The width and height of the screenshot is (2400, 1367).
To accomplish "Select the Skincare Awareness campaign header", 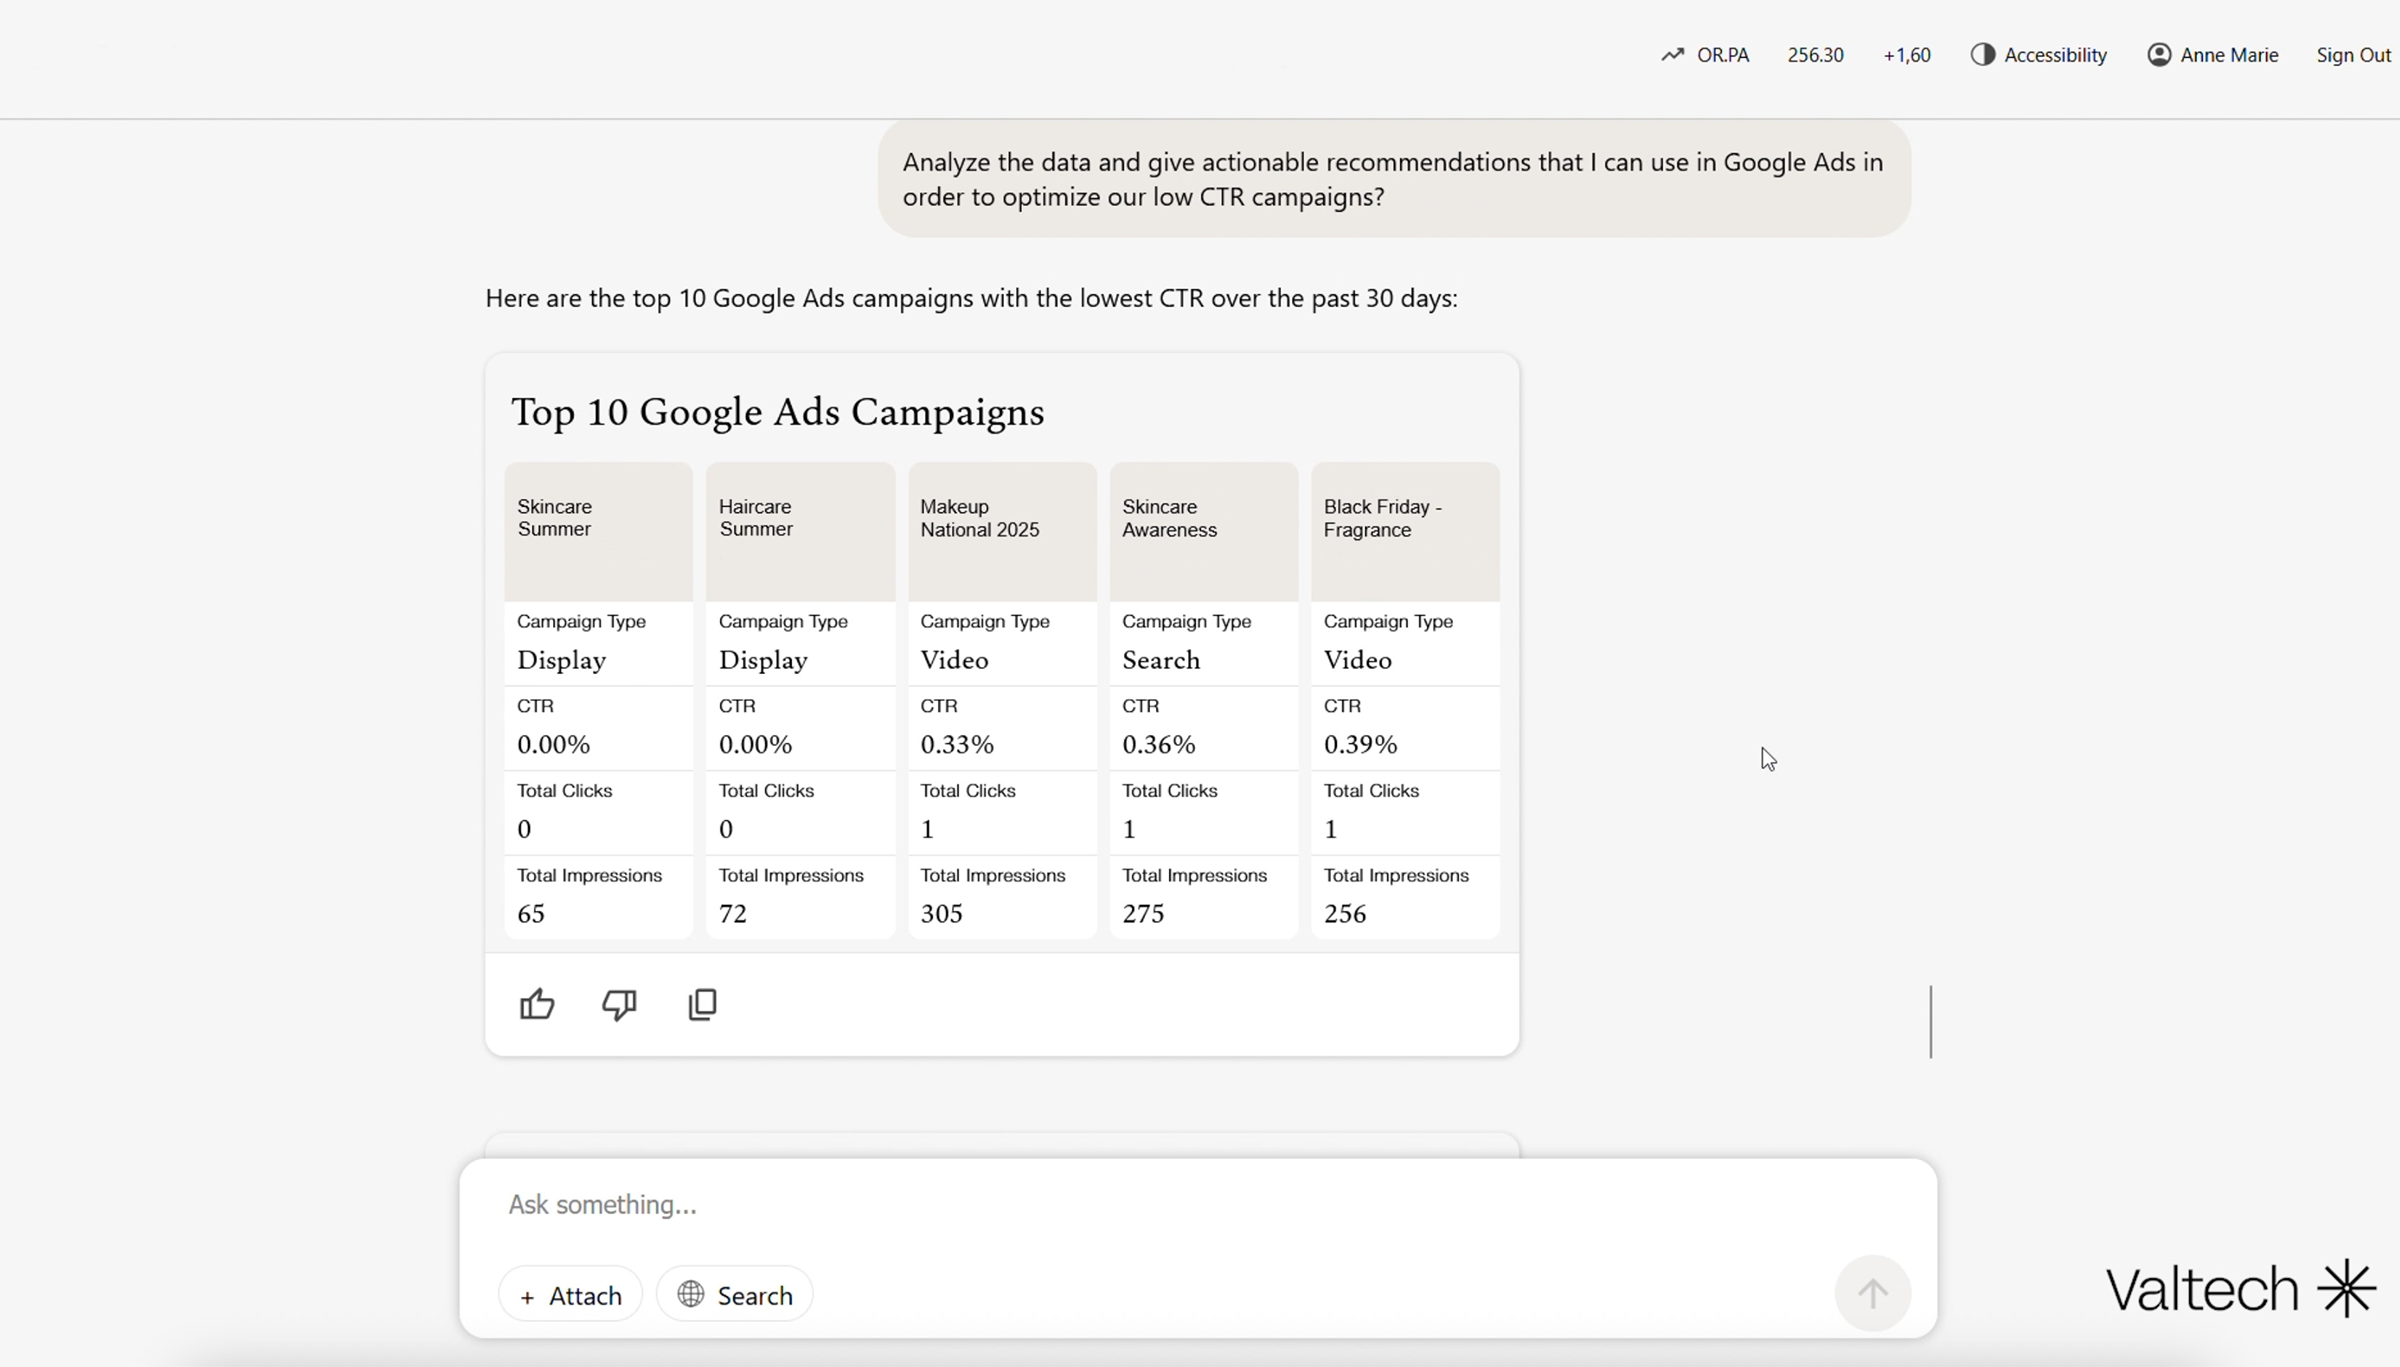I will (x=1203, y=531).
